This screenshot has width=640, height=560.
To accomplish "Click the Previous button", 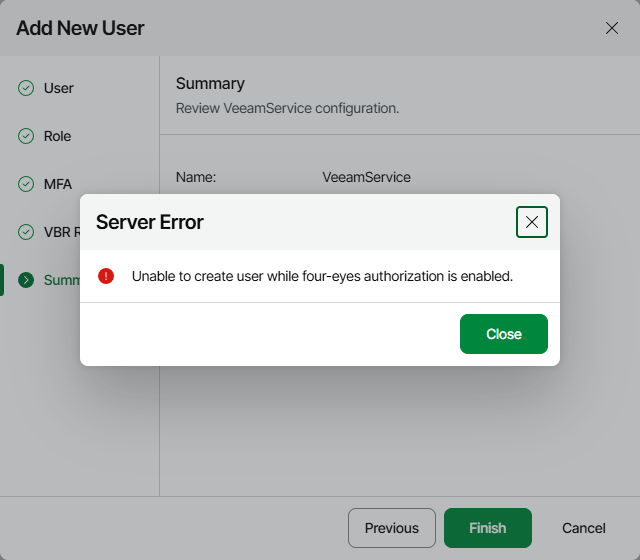I will point(392,528).
